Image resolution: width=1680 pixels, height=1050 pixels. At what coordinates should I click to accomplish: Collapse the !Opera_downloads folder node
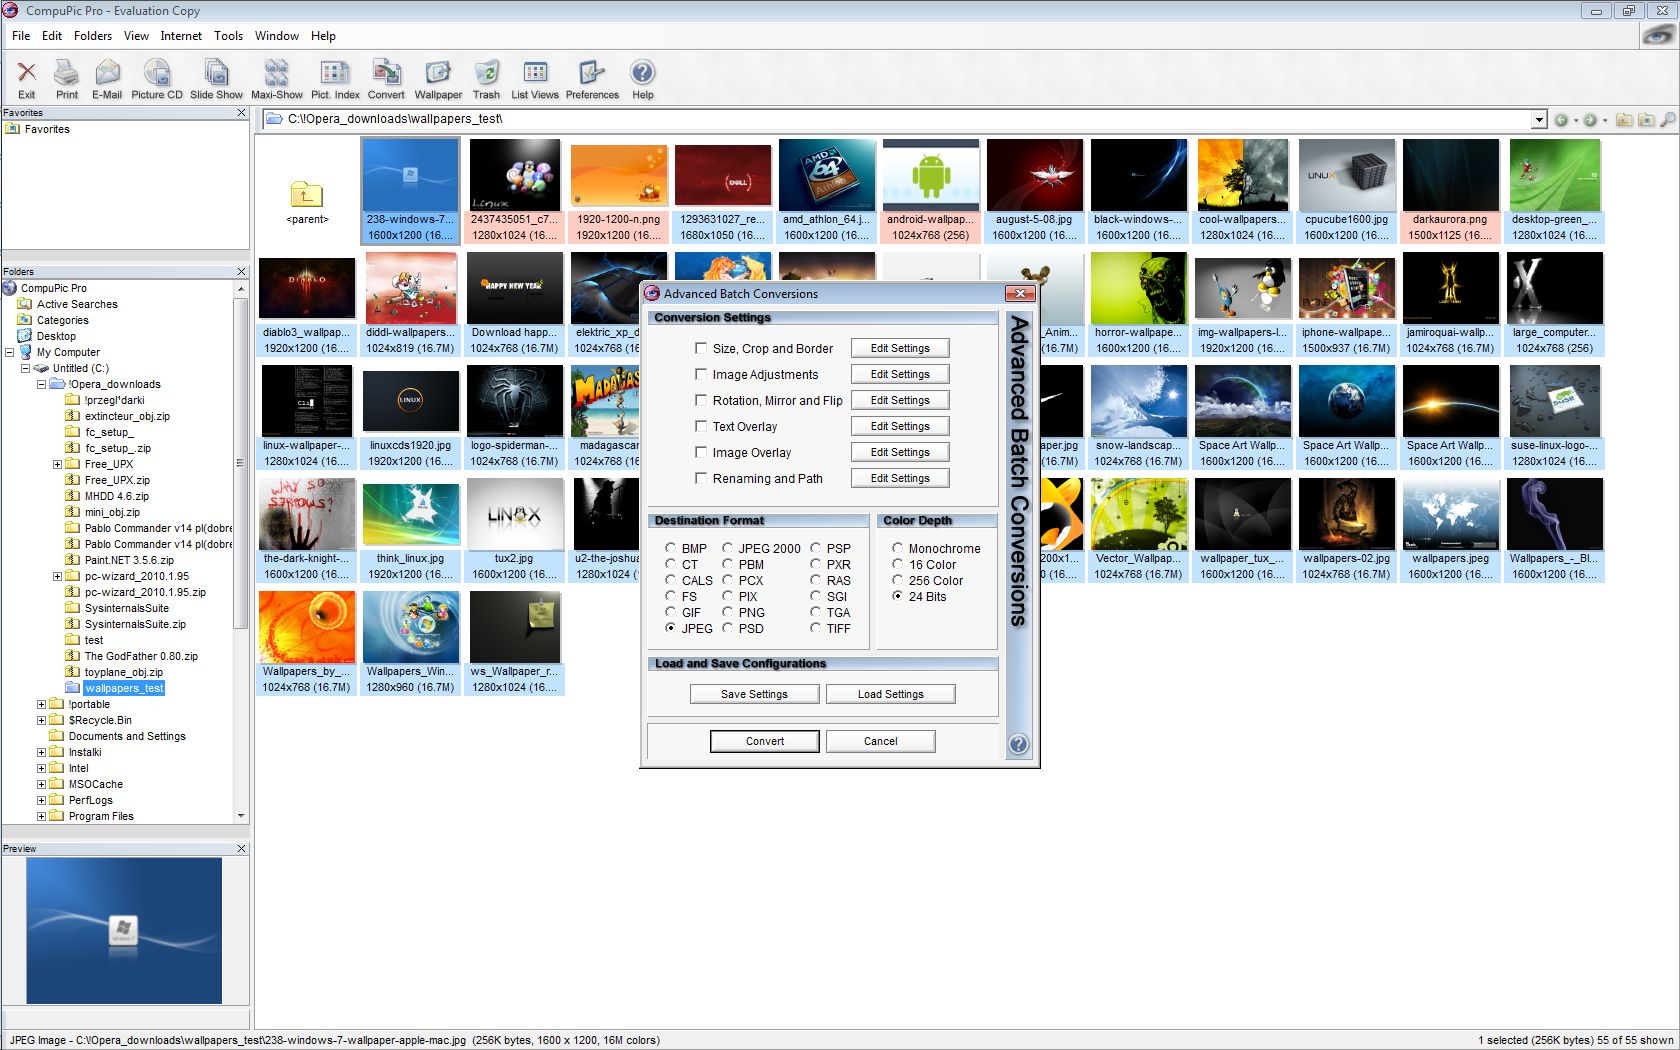click(42, 384)
